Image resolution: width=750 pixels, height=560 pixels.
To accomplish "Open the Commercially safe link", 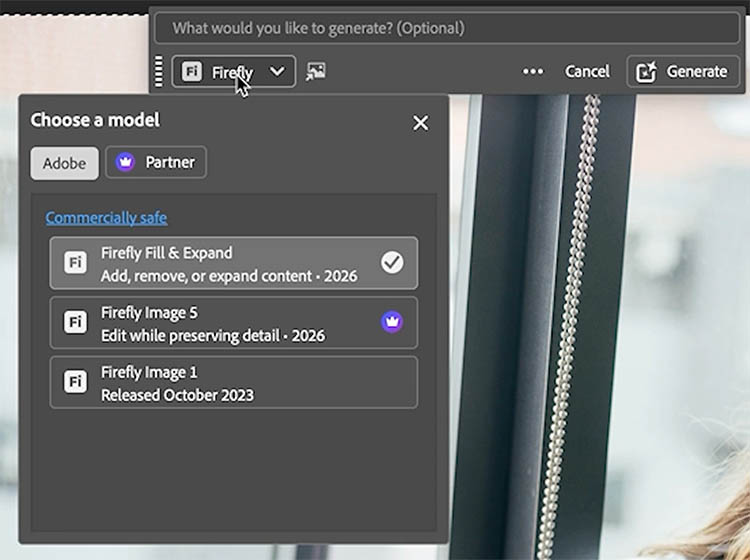I will click(106, 218).
